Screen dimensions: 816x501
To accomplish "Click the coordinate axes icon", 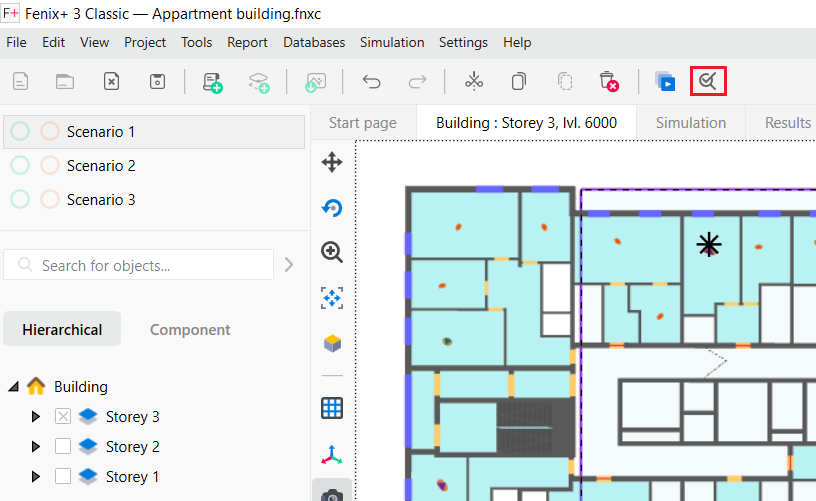I will coord(332,455).
